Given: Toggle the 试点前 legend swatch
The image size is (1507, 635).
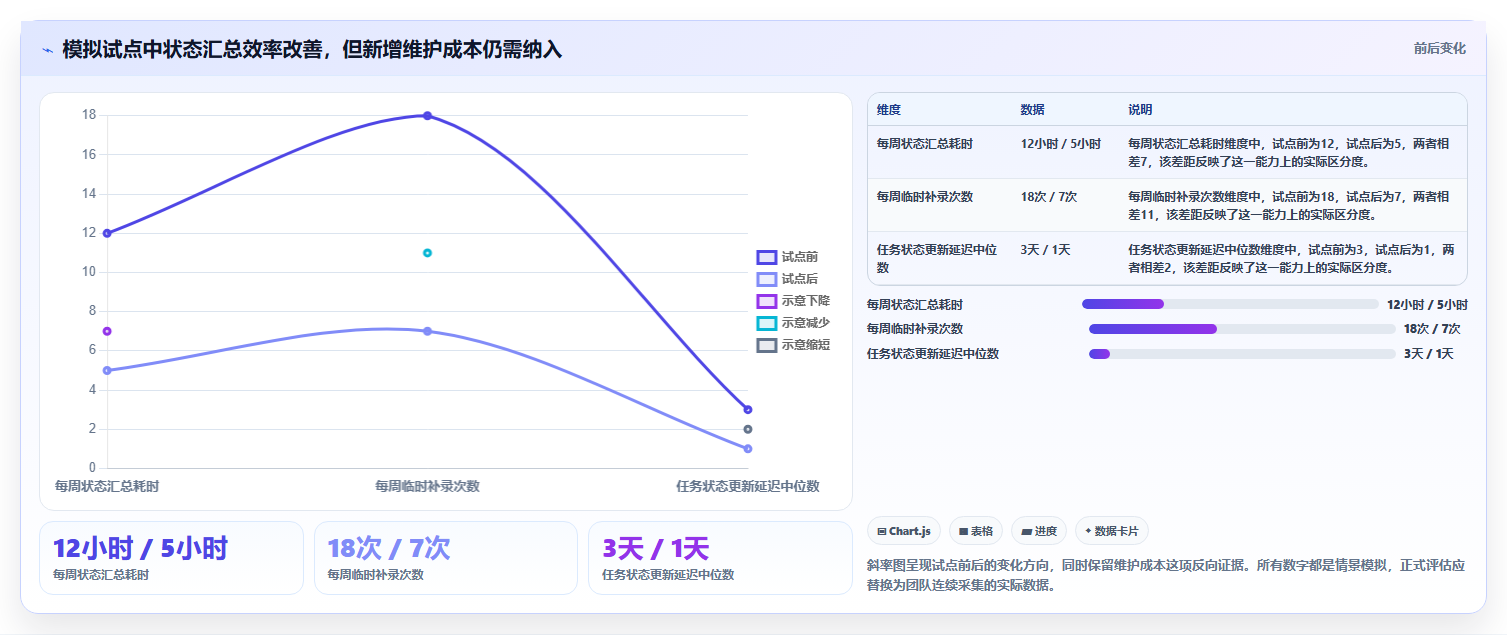Looking at the screenshot, I should coord(766,257).
